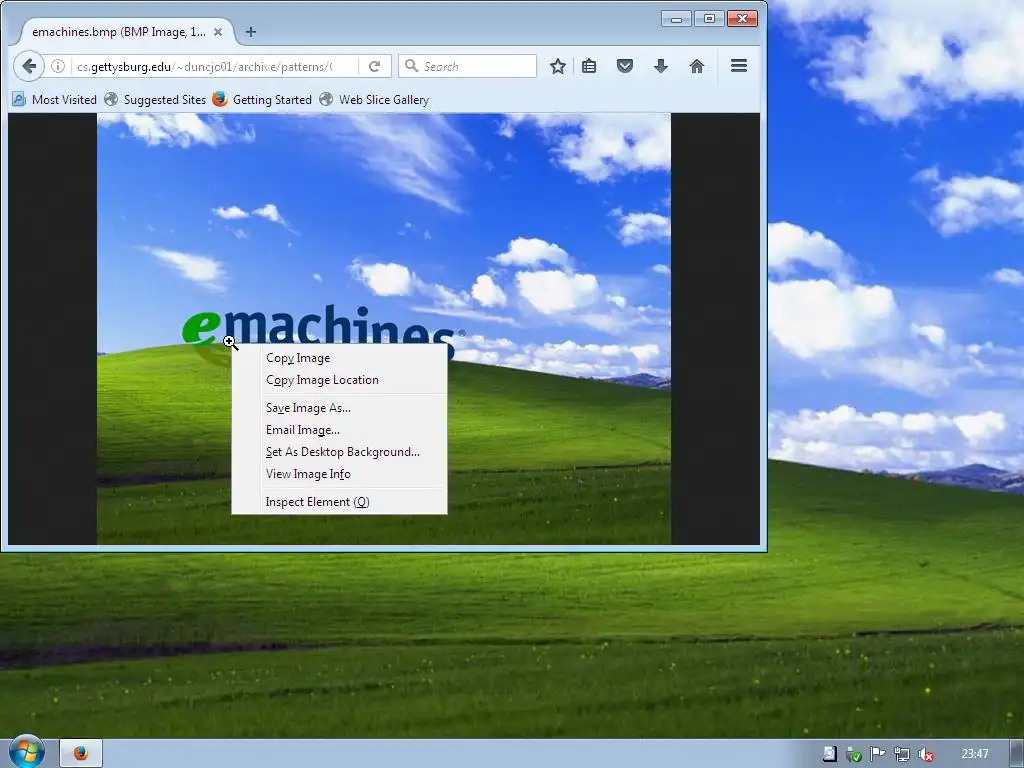Open Action Center flag icon
Screen dimensions: 1024x768
878,754
